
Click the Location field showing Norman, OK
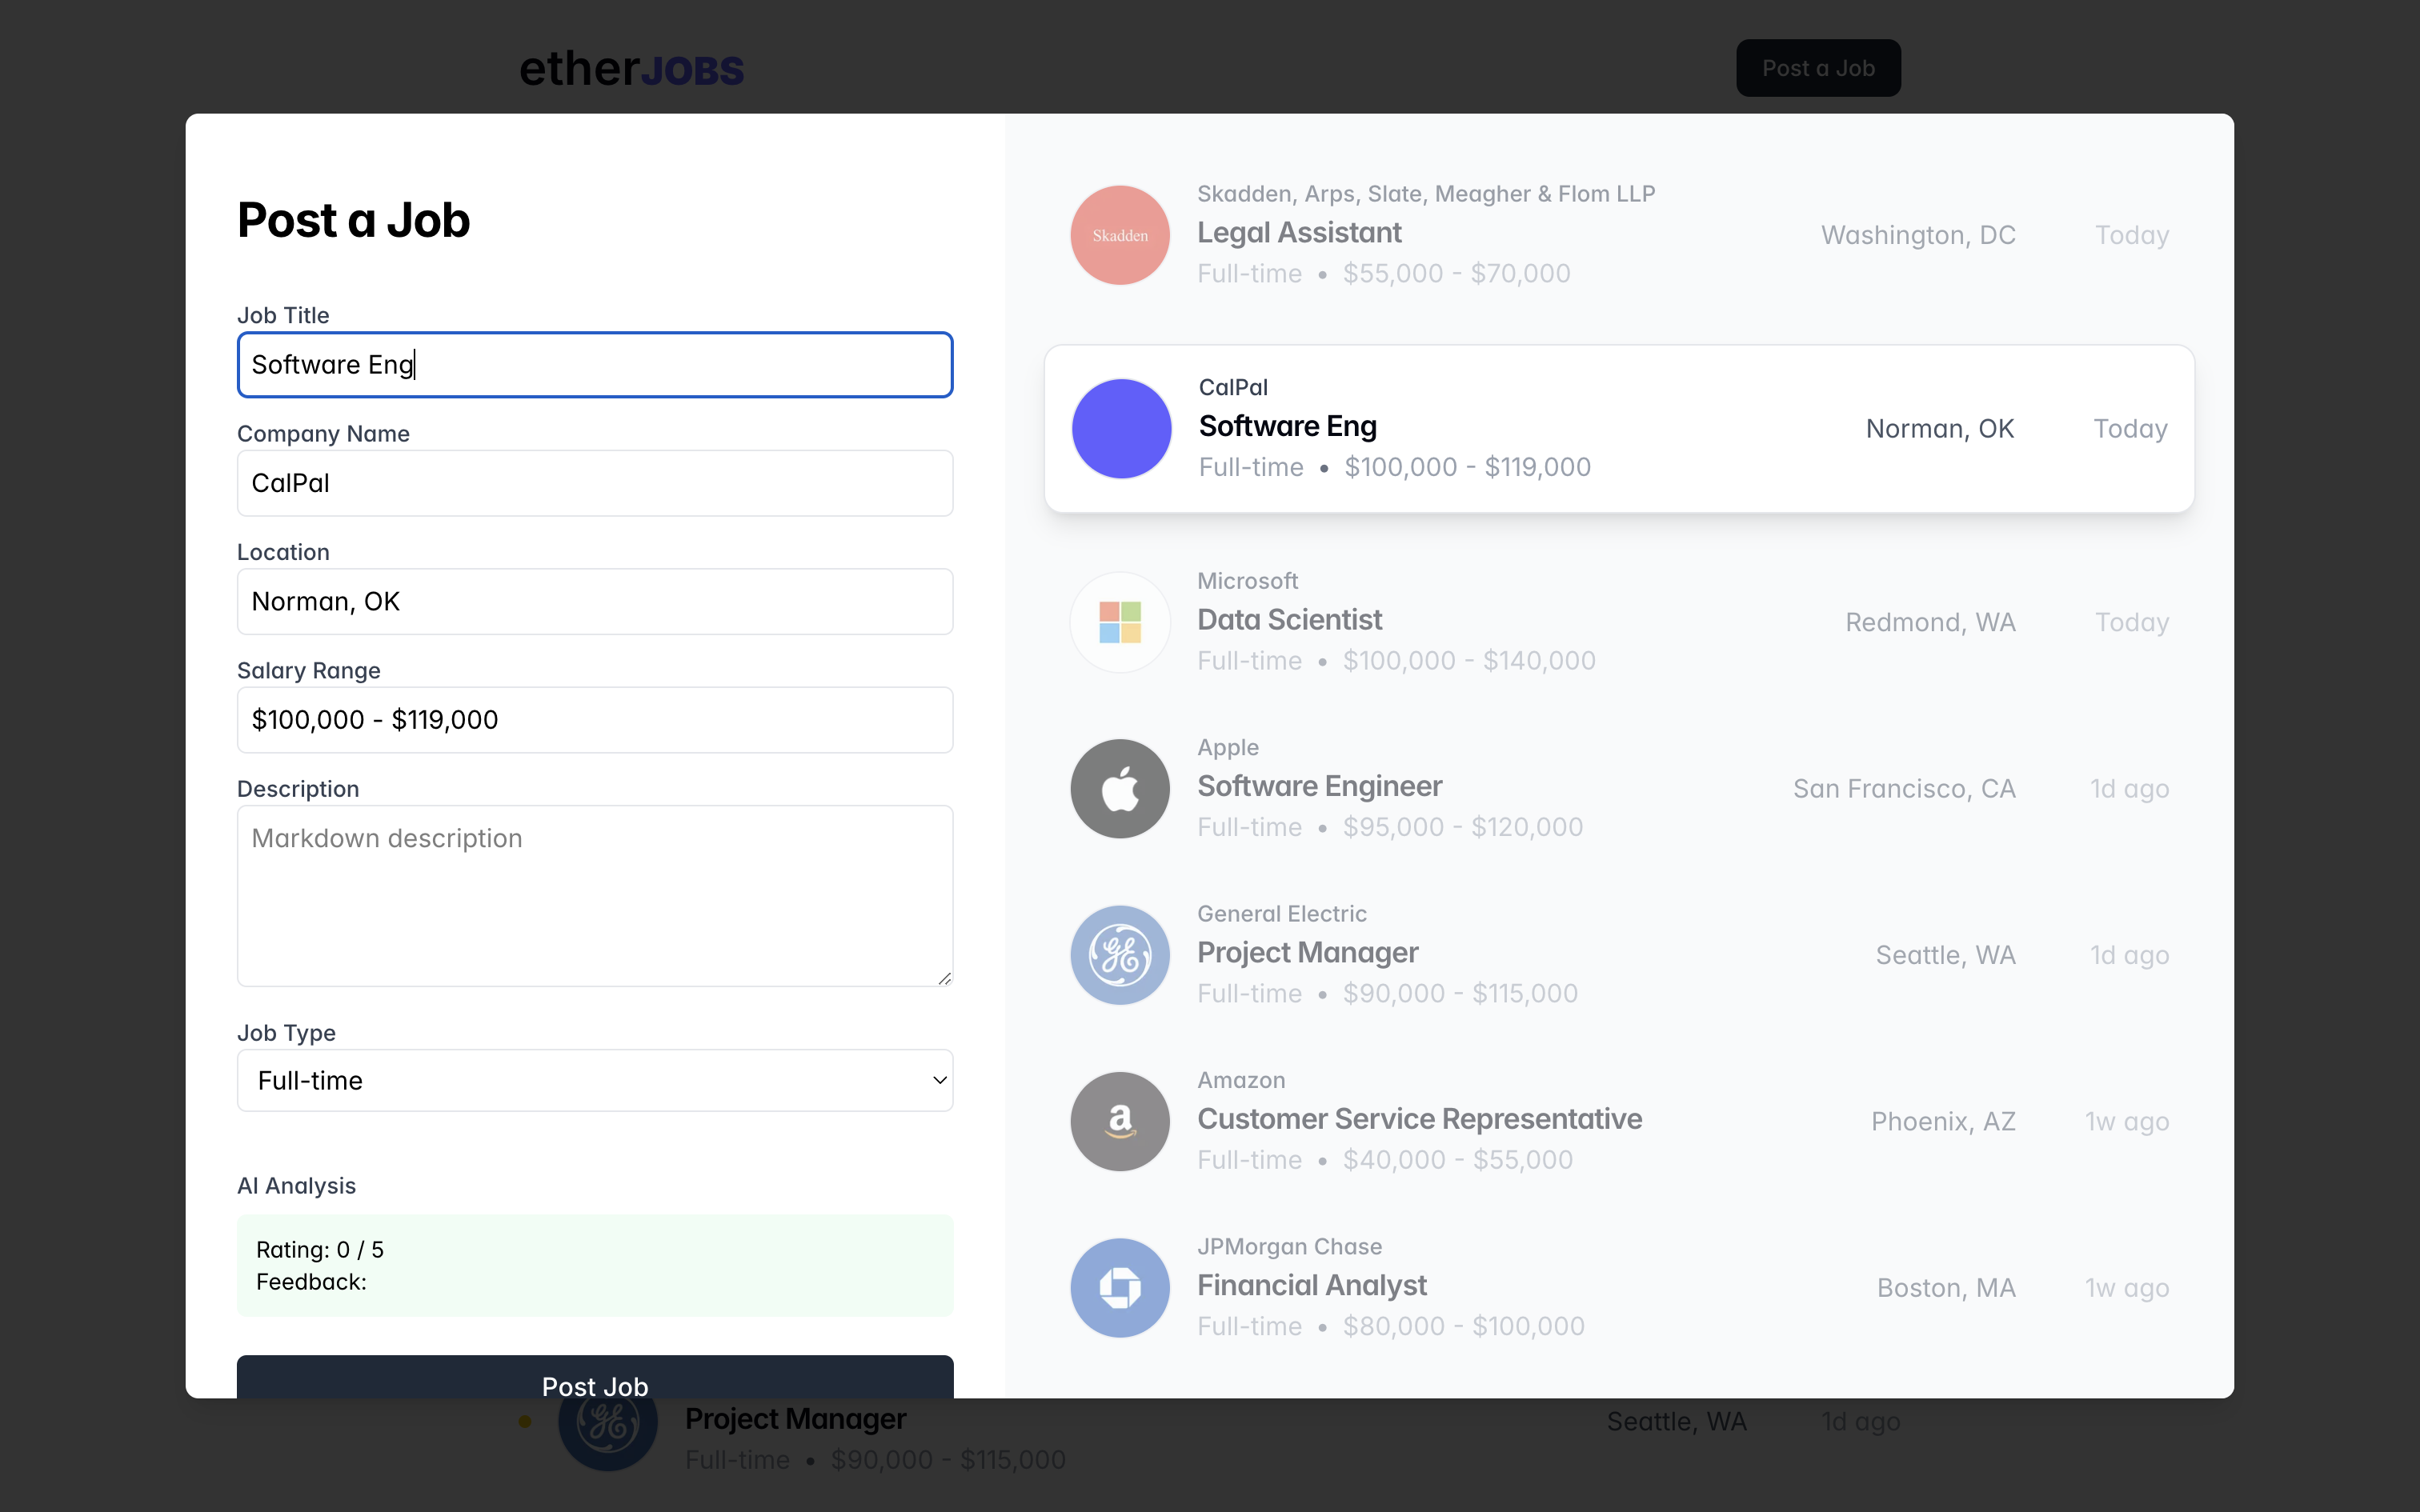pyautogui.click(x=594, y=601)
